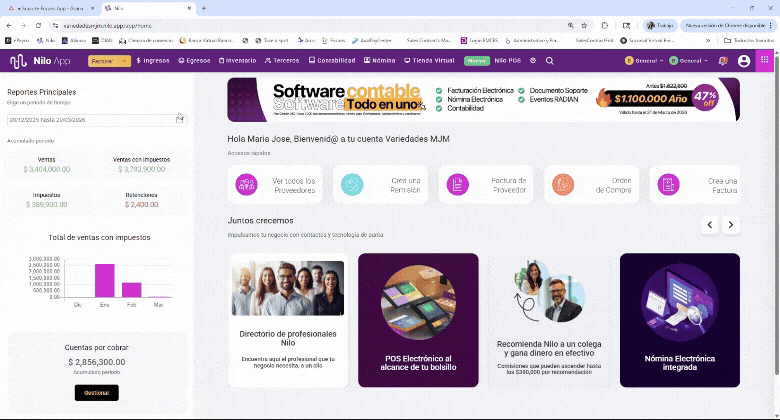Click the Ver todos los Proveedores icon
This screenshot has height=420, width=780.
246,184
